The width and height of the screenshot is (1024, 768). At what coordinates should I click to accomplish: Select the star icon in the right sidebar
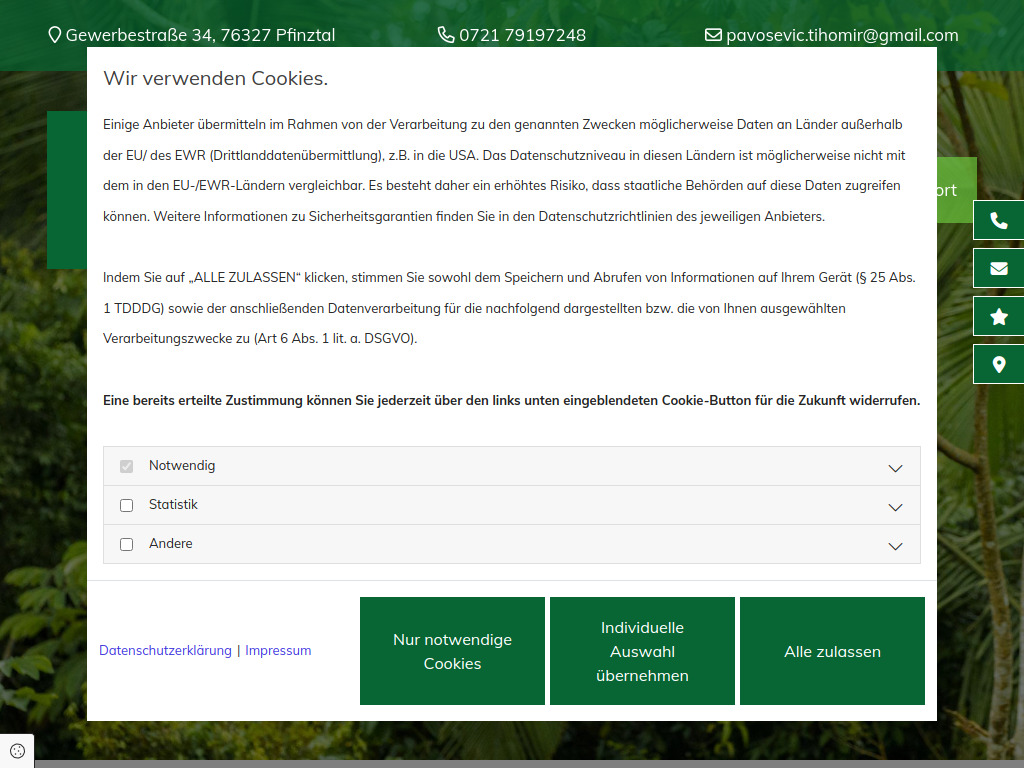point(997,315)
